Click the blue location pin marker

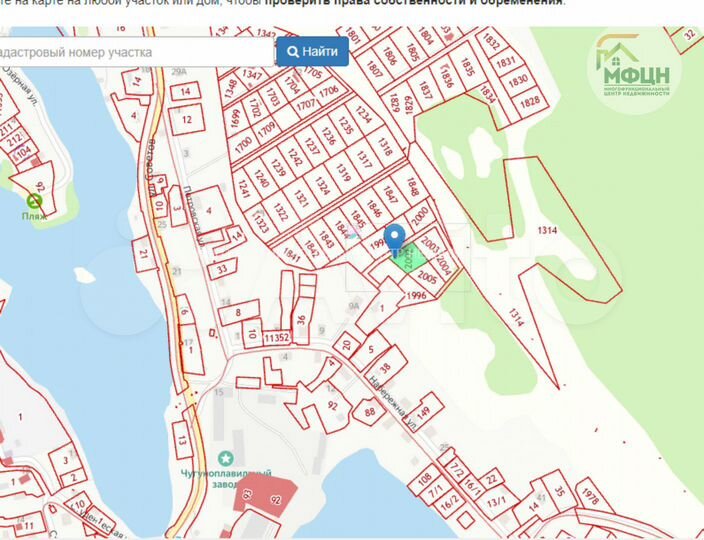point(395,238)
